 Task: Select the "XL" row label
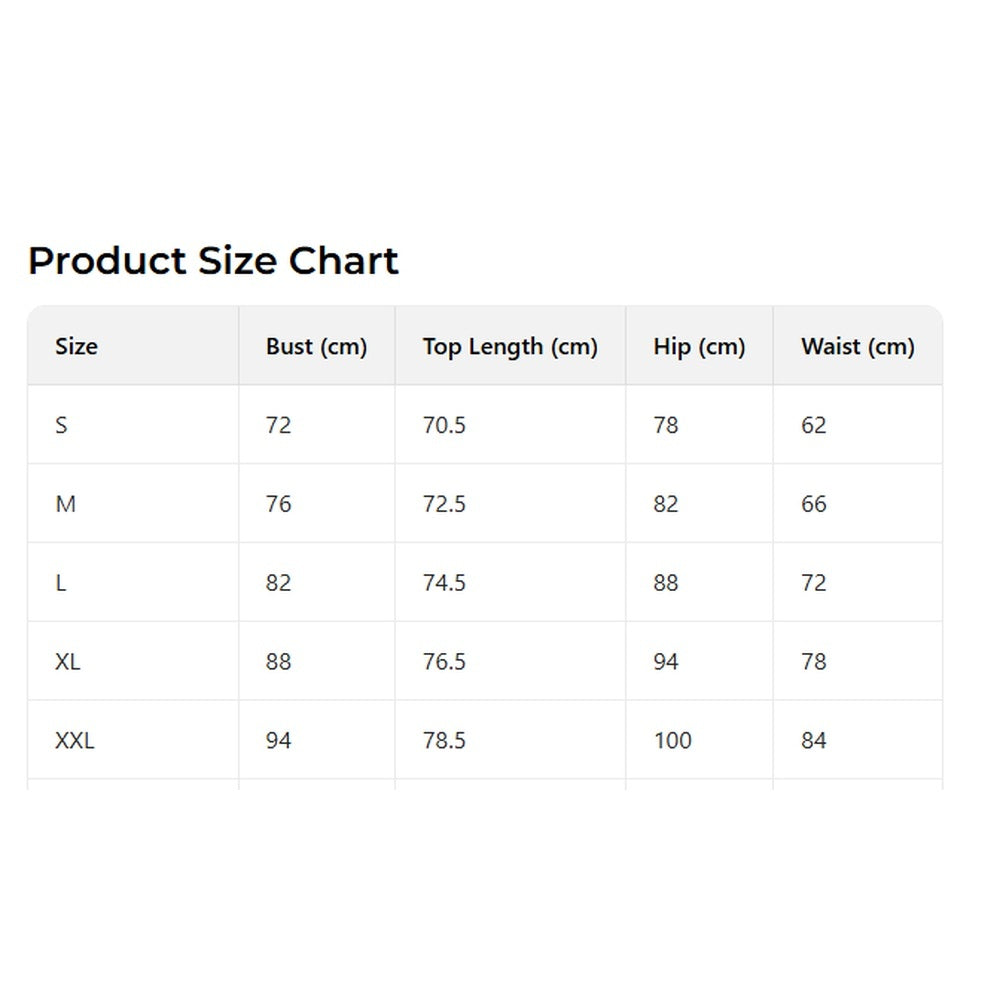coord(68,662)
